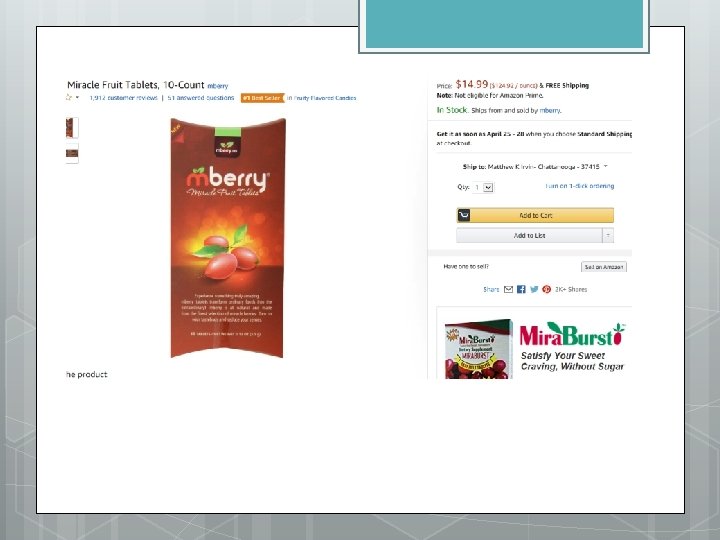720x540 pixels.
Task: Share product on Pinterest icon
Action: (546, 289)
